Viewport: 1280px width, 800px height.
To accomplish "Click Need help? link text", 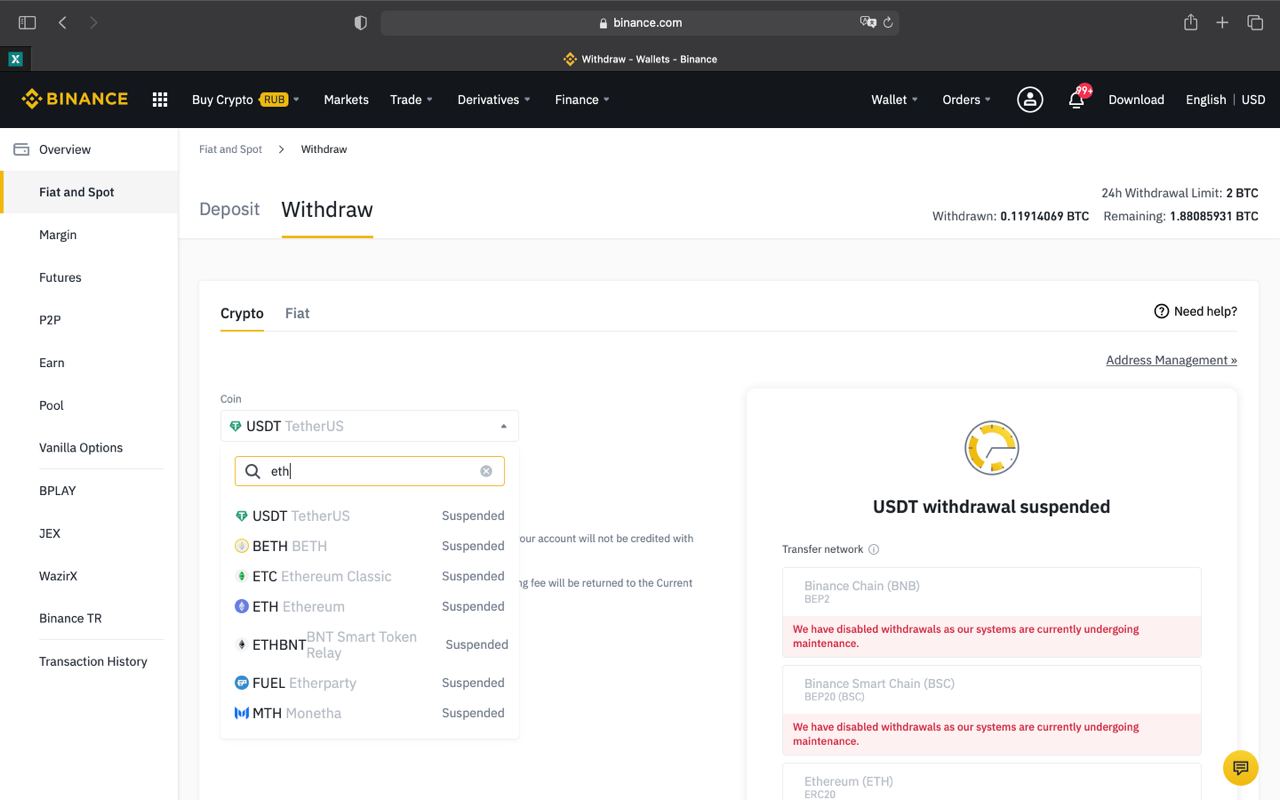I will pyautogui.click(x=1205, y=311).
